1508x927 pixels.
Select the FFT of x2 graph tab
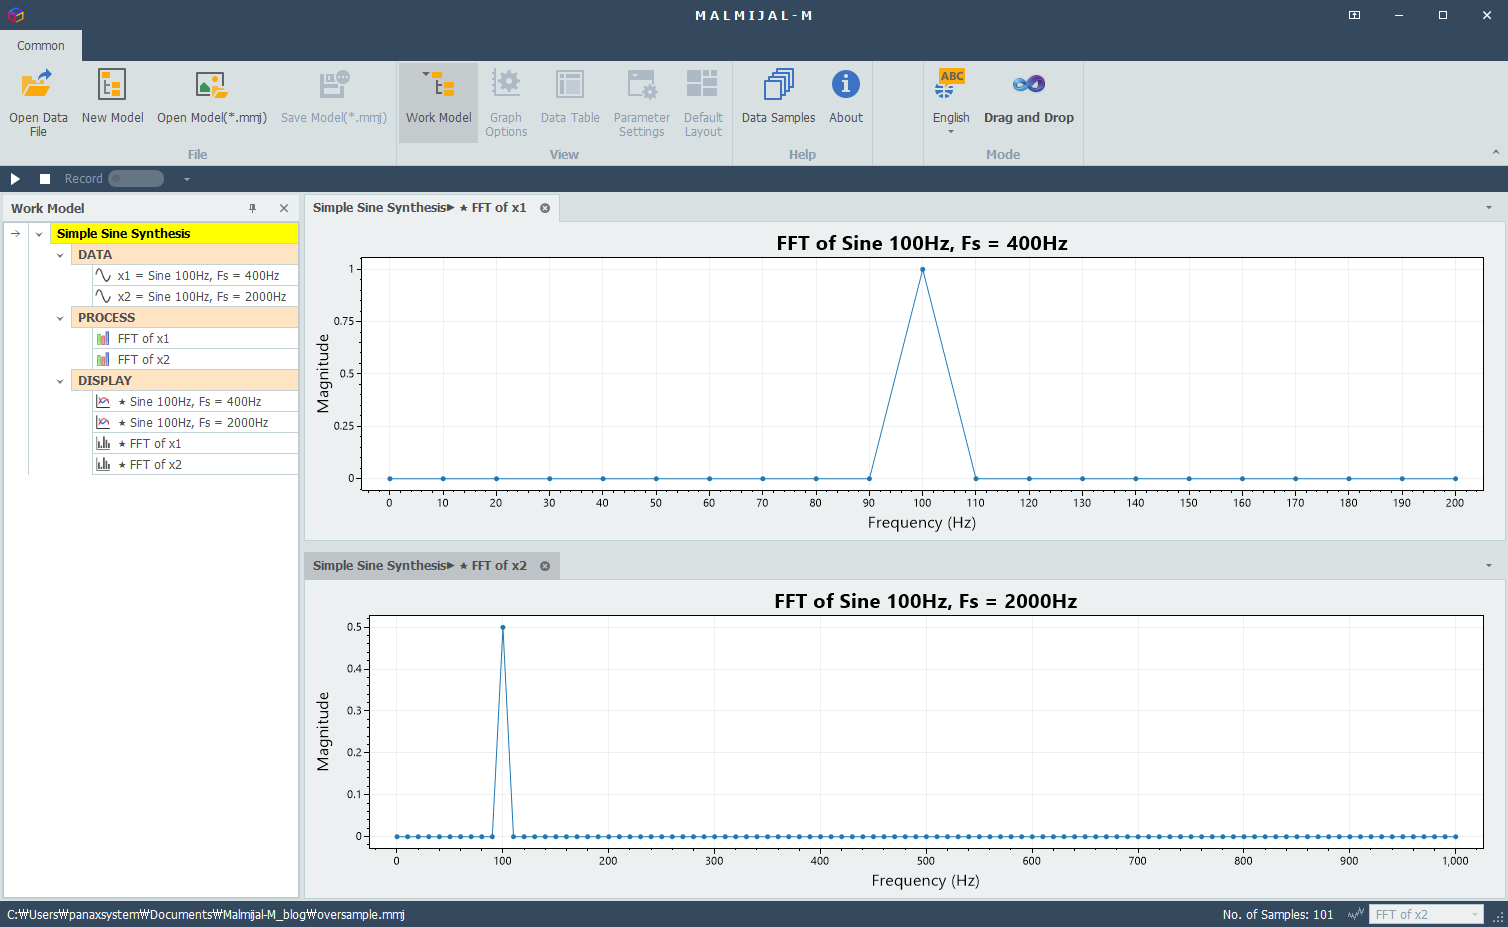[420, 566]
